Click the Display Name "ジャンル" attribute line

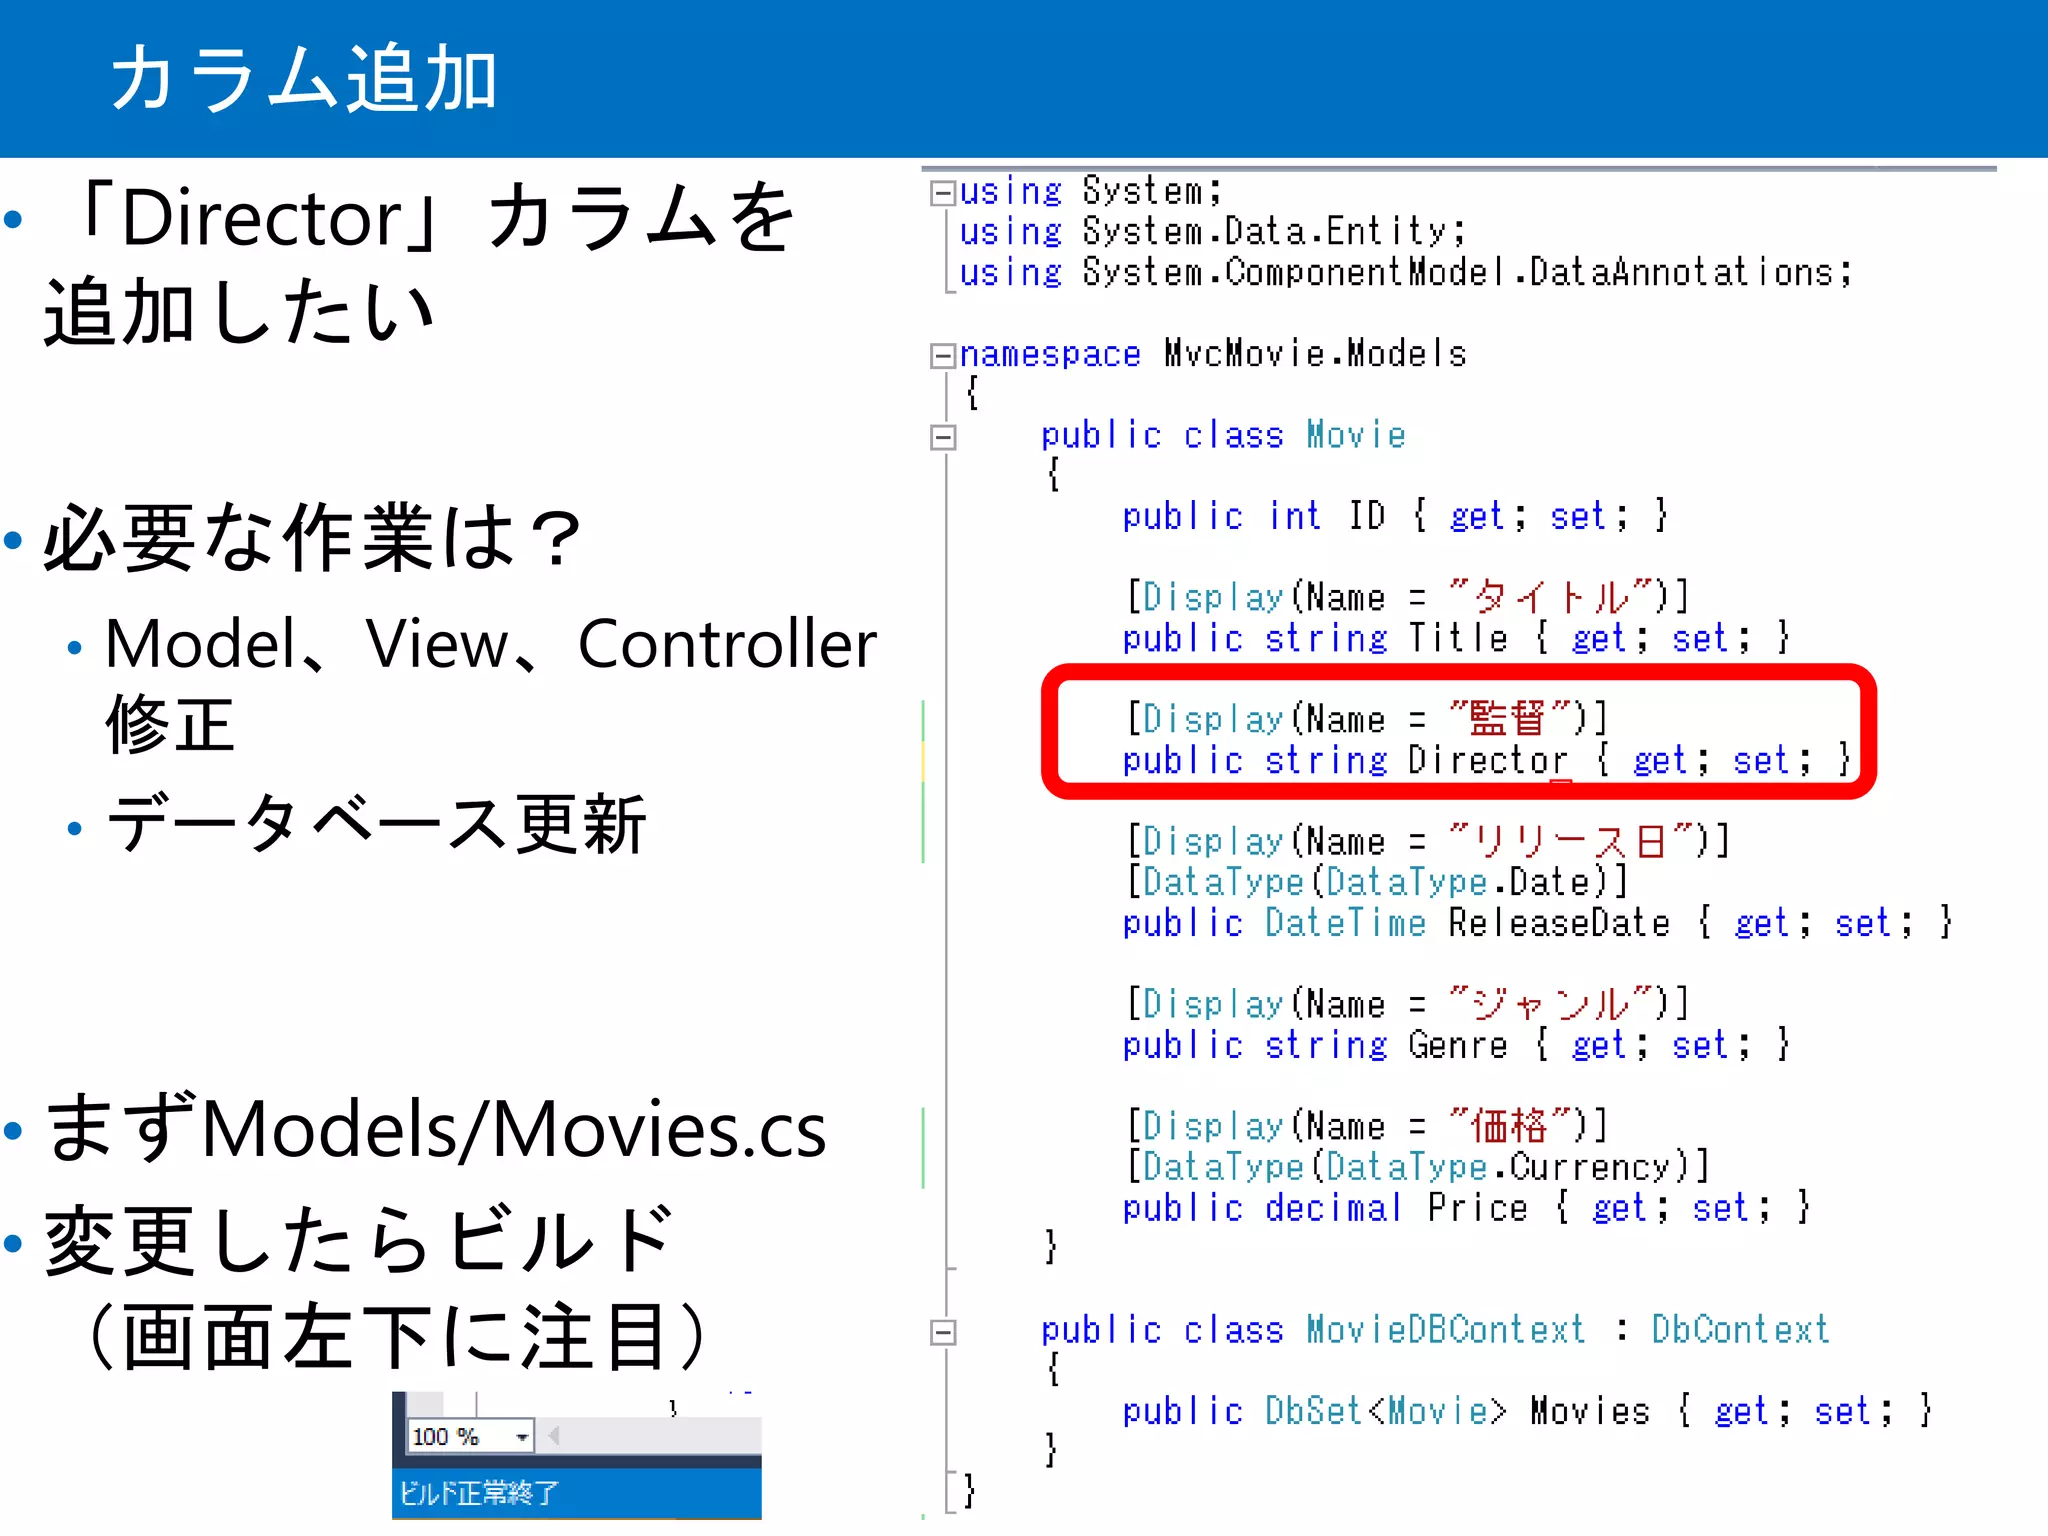pos(1408,1004)
